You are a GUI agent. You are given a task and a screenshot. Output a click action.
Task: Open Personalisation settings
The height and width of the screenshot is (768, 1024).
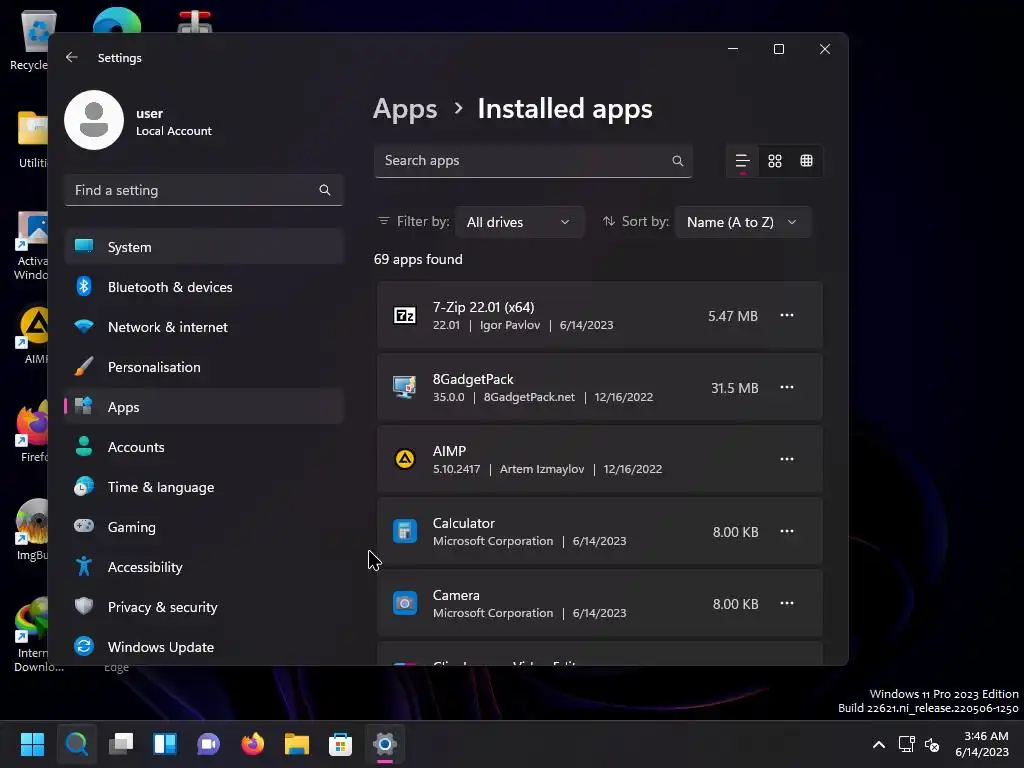tap(204, 367)
